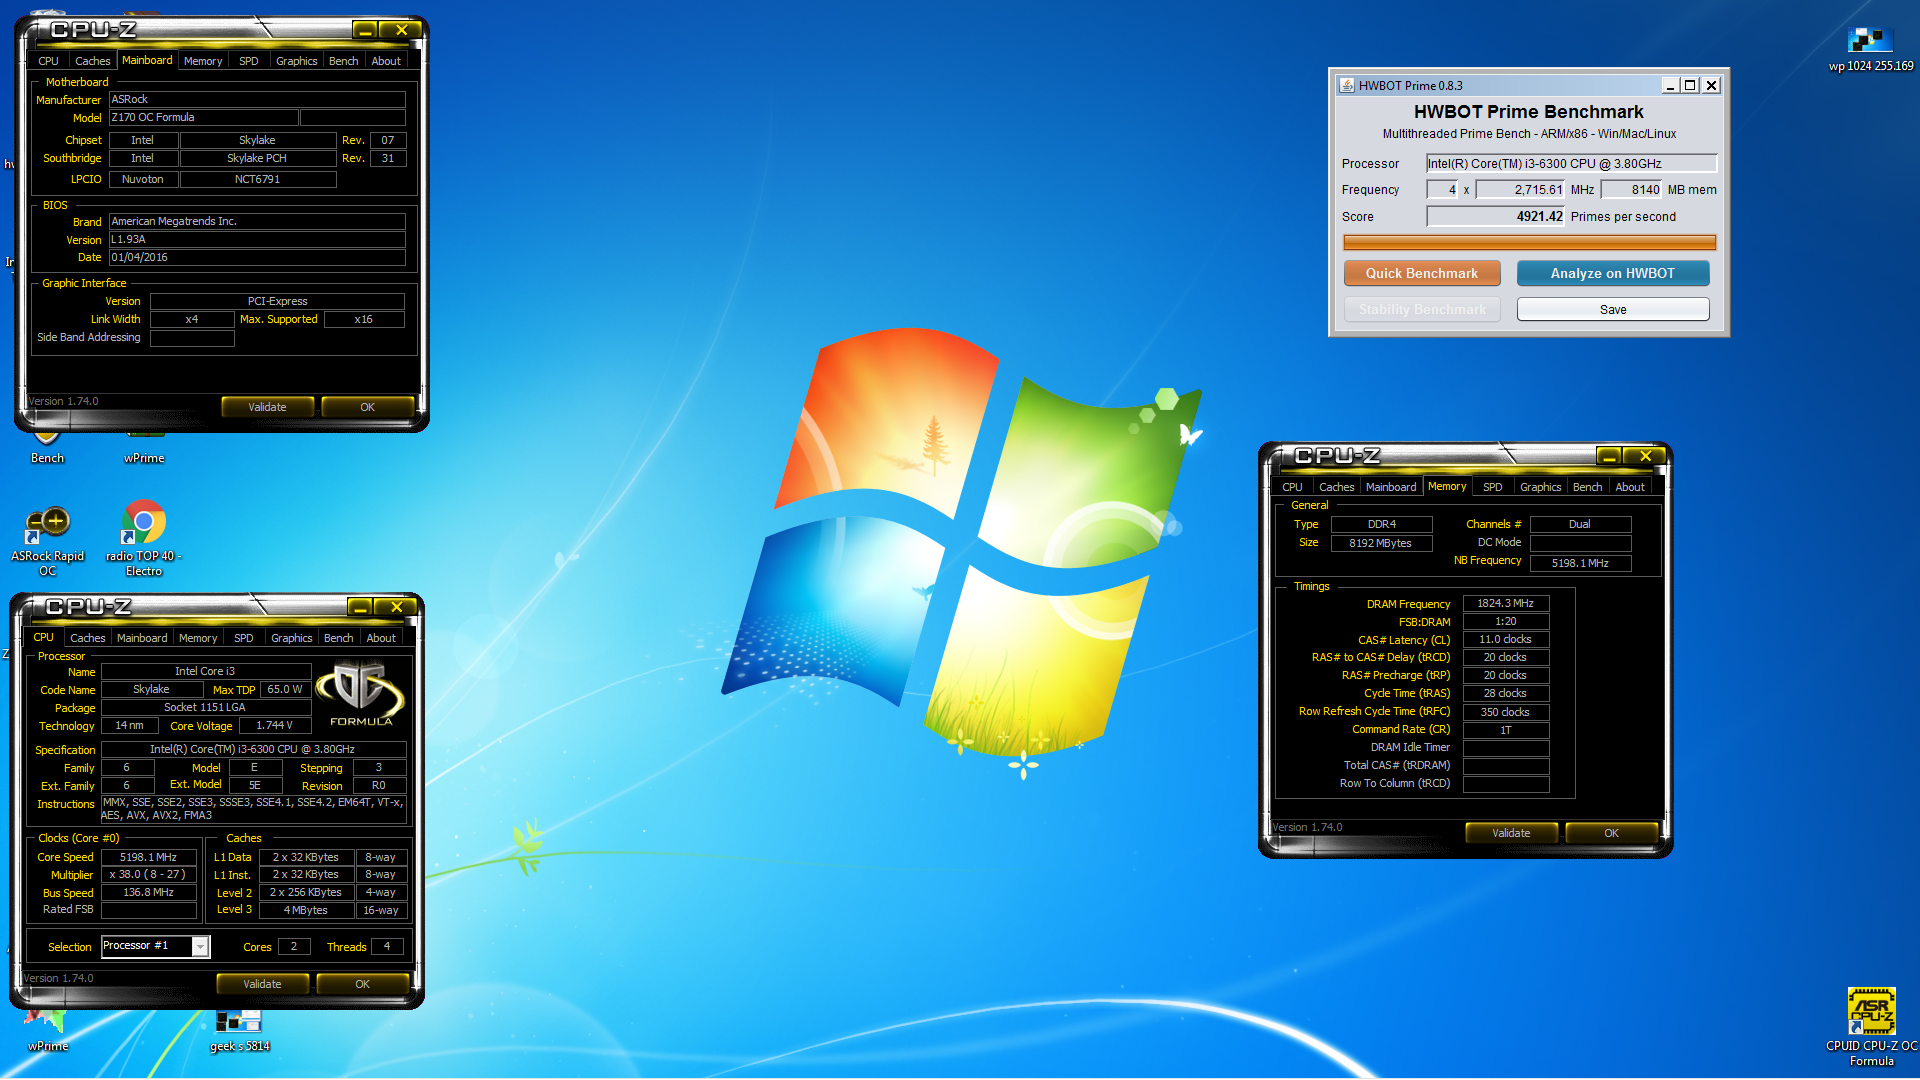Click the Bus Speed value 136.8 MHz
The image size is (1920, 1080).
(148, 892)
